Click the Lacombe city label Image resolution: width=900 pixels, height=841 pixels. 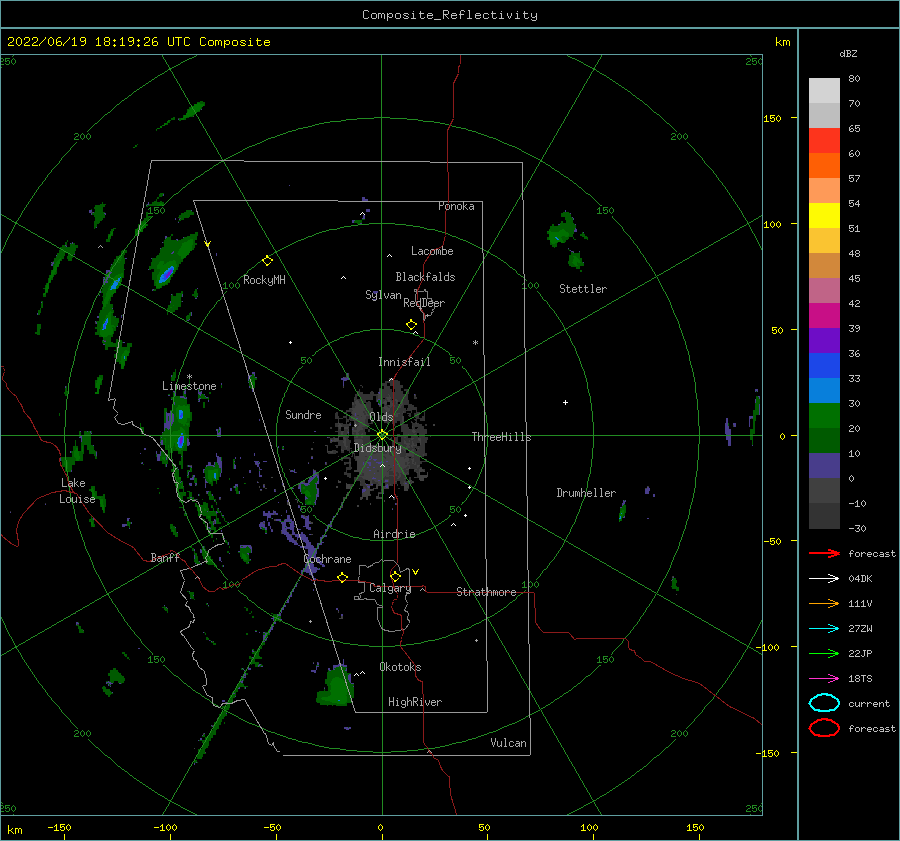[x=432, y=251]
